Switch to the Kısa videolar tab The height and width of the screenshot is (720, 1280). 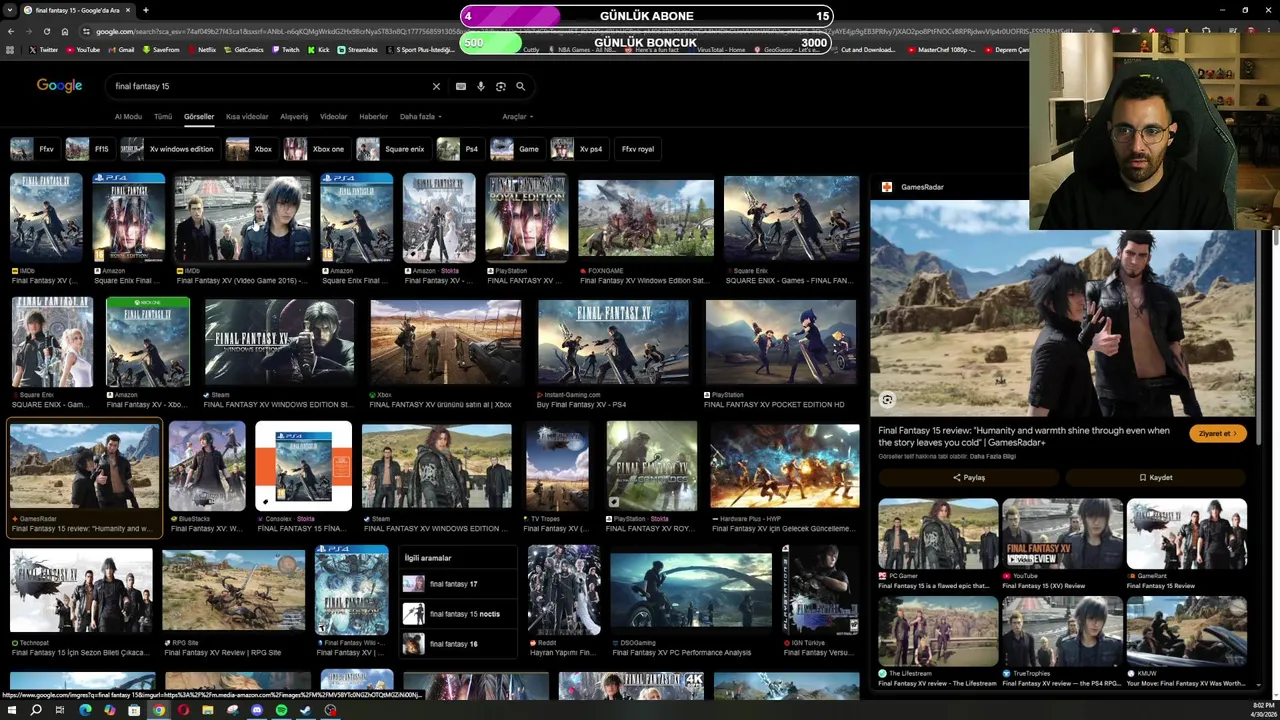tap(247, 117)
